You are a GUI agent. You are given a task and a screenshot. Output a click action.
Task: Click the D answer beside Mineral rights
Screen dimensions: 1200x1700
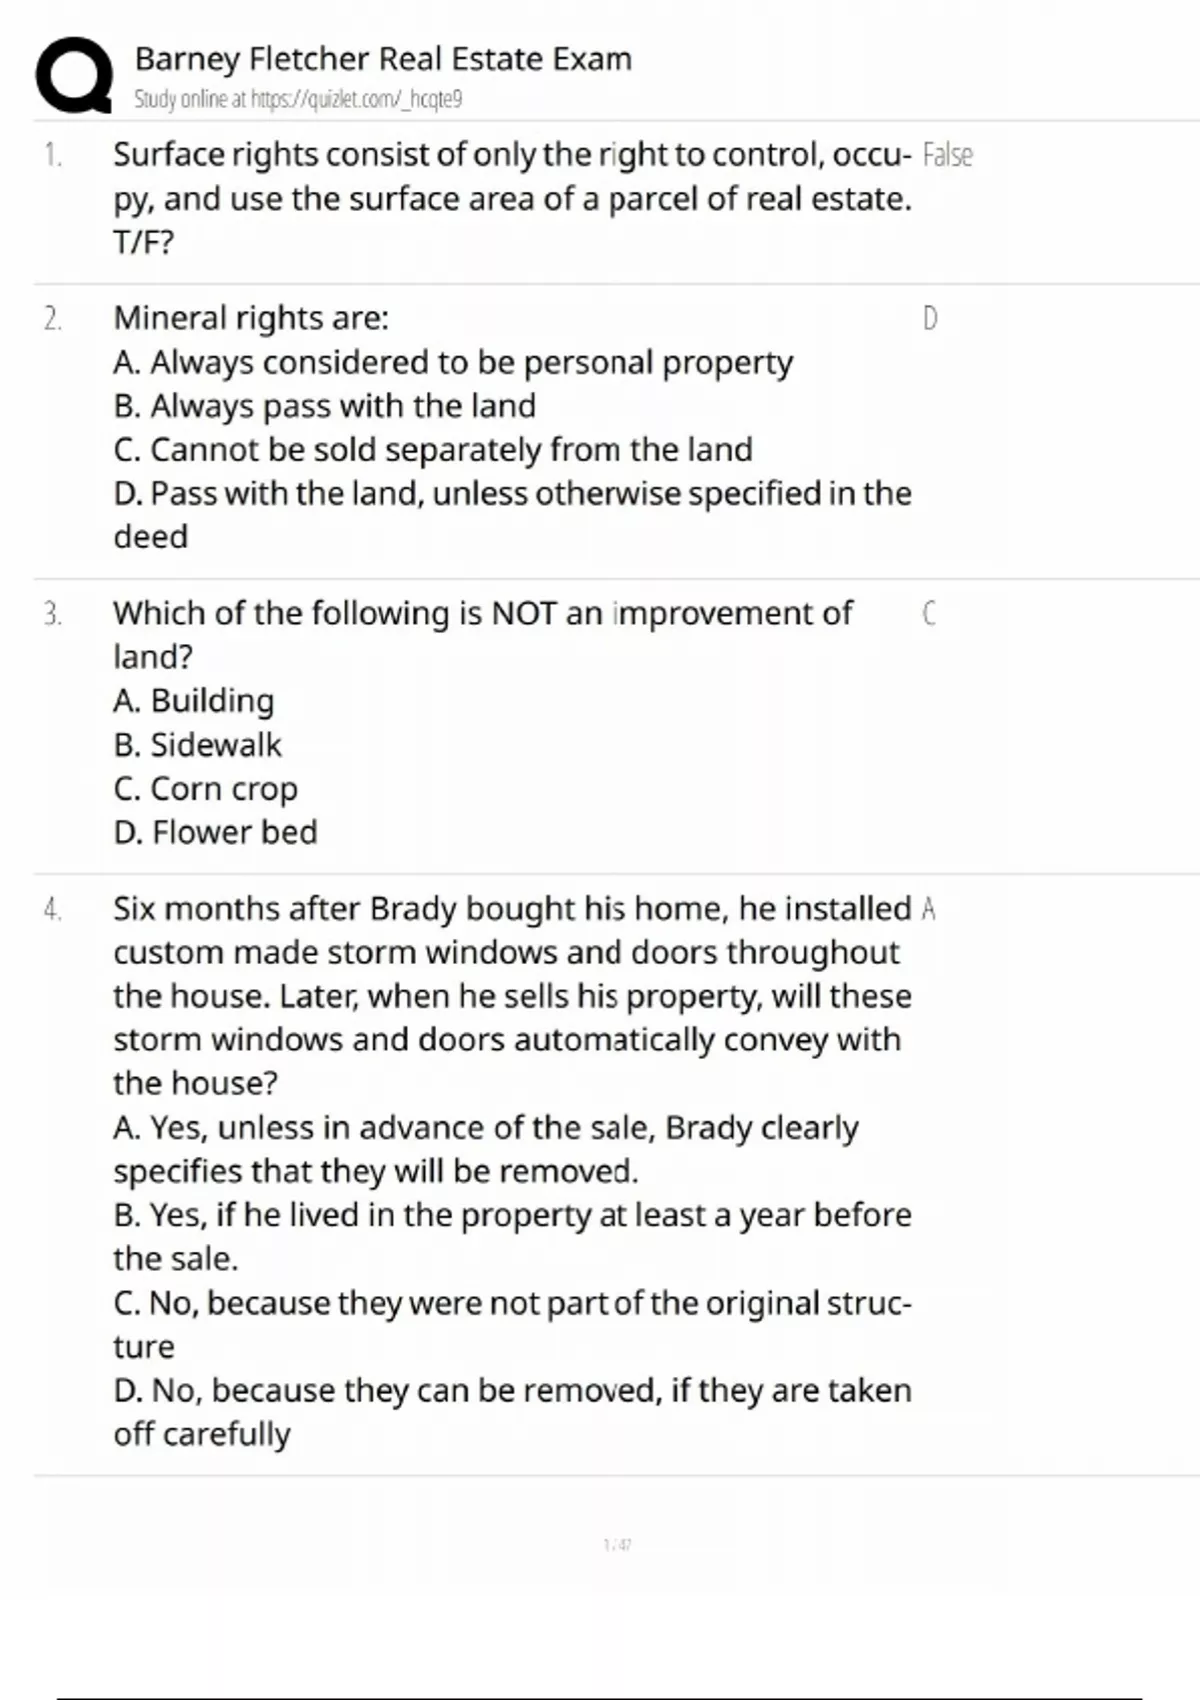point(930,318)
